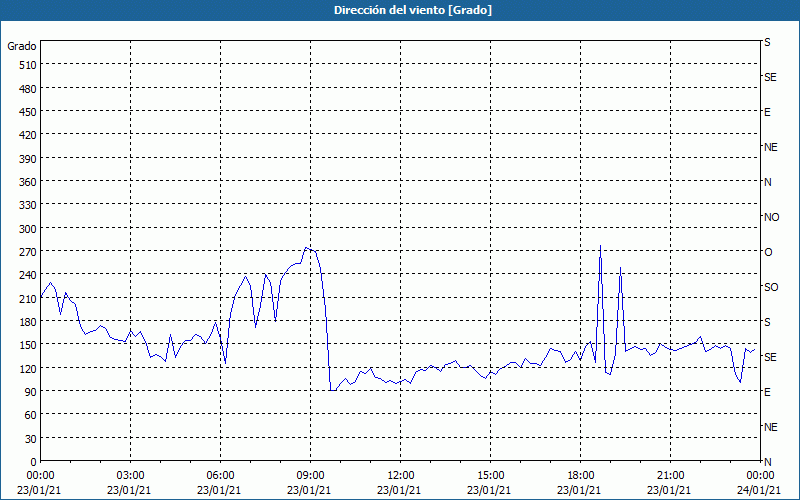Image resolution: width=800 pixels, height=500 pixels.
Task: Select the 120 value on the degree axis
Action: click(28, 368)
